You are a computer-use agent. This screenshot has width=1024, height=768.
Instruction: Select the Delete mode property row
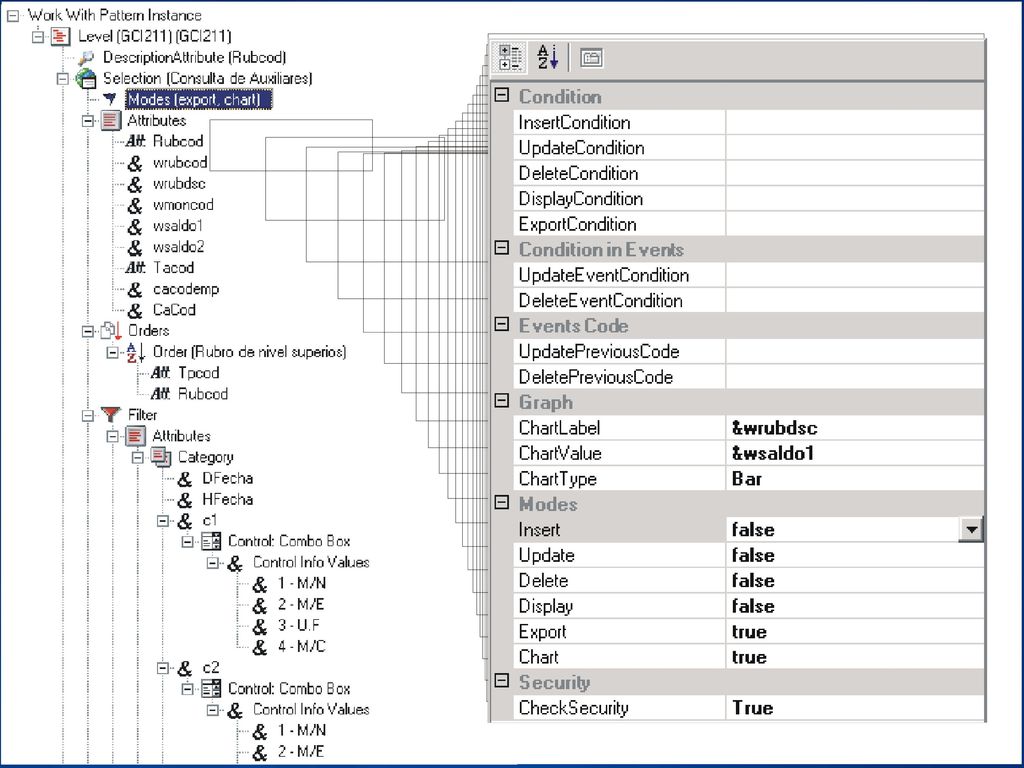[748, 581]
